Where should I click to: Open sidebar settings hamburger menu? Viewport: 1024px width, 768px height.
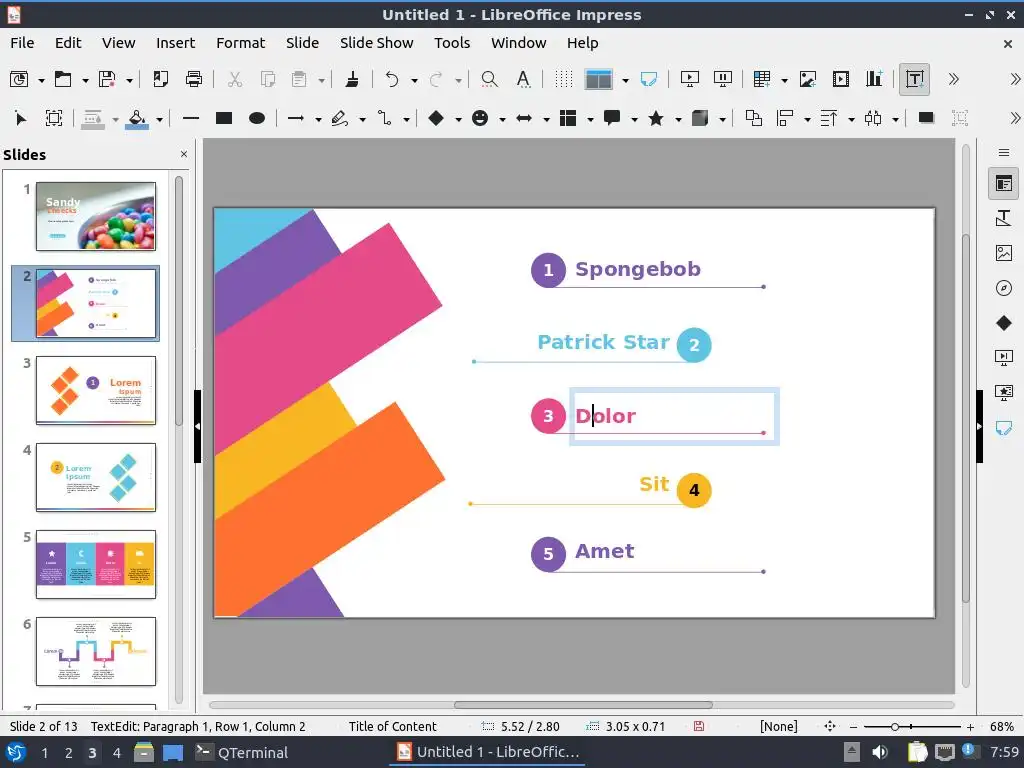point(1004,152)
